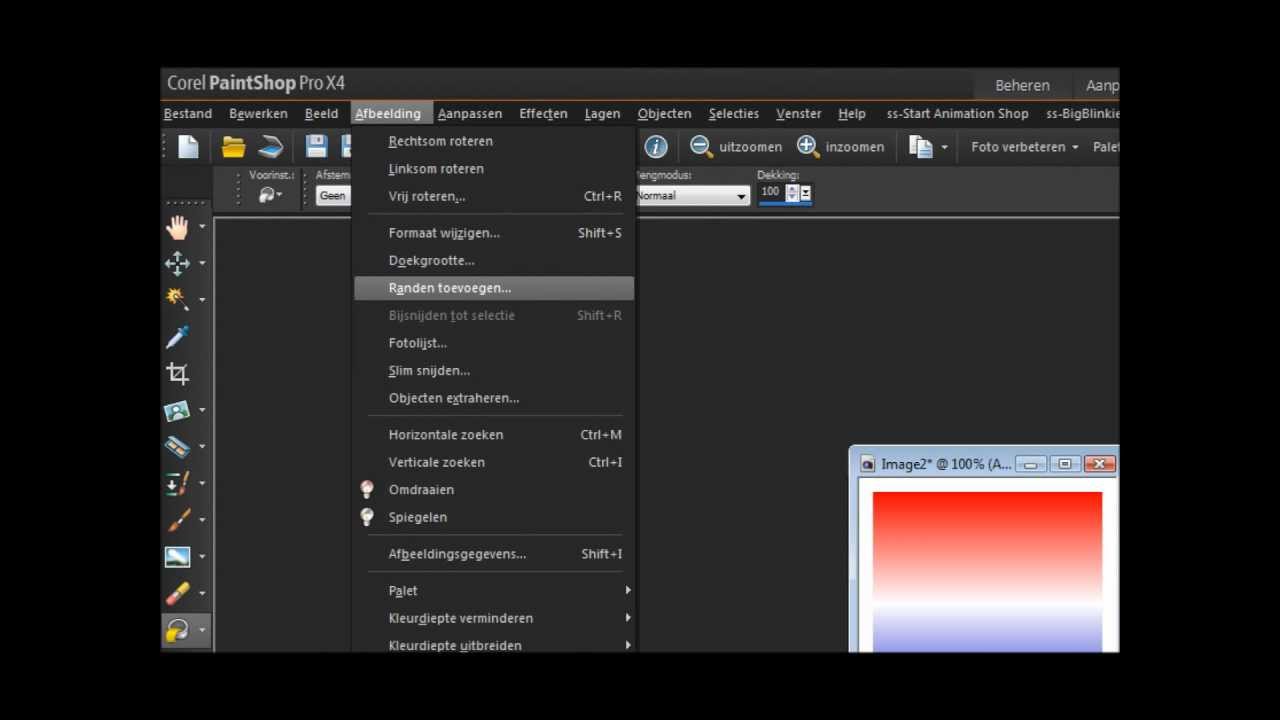Viewport: 1280px width, 720px height.
Task: Open the Effecten menu
Action: pos(543,114)
